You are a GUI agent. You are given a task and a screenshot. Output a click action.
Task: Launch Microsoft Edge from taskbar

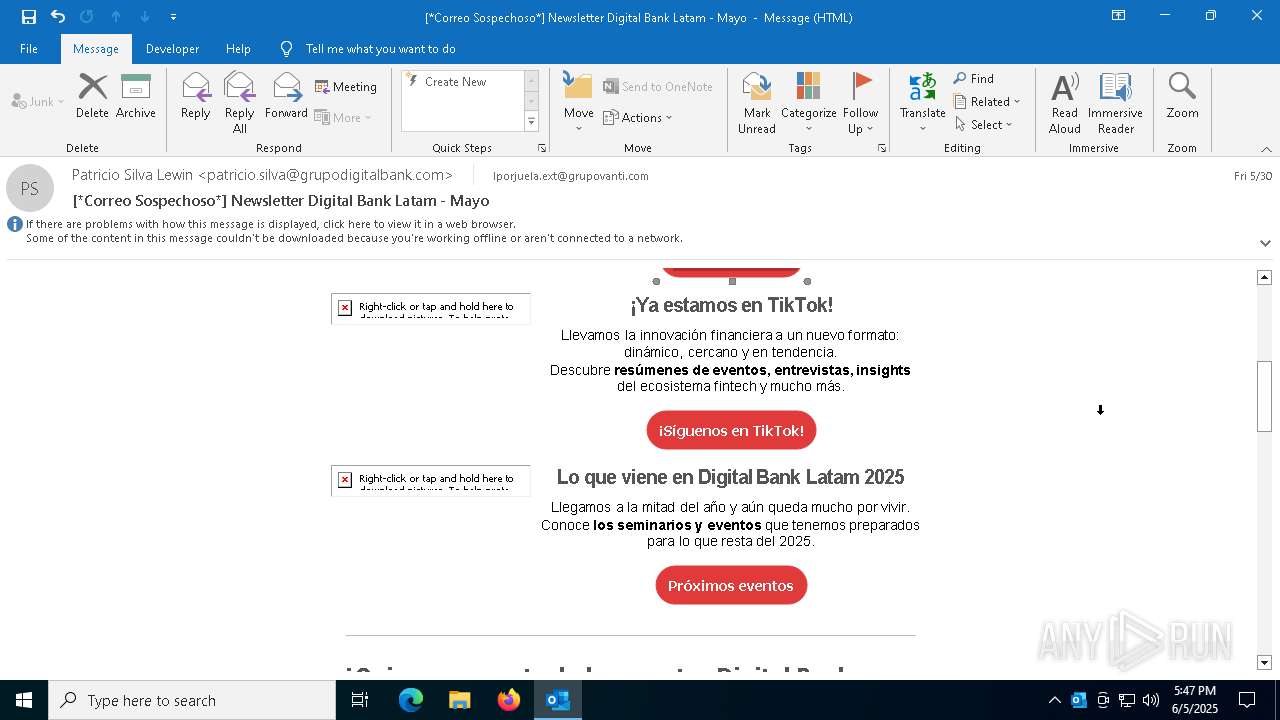pos(411,700)
